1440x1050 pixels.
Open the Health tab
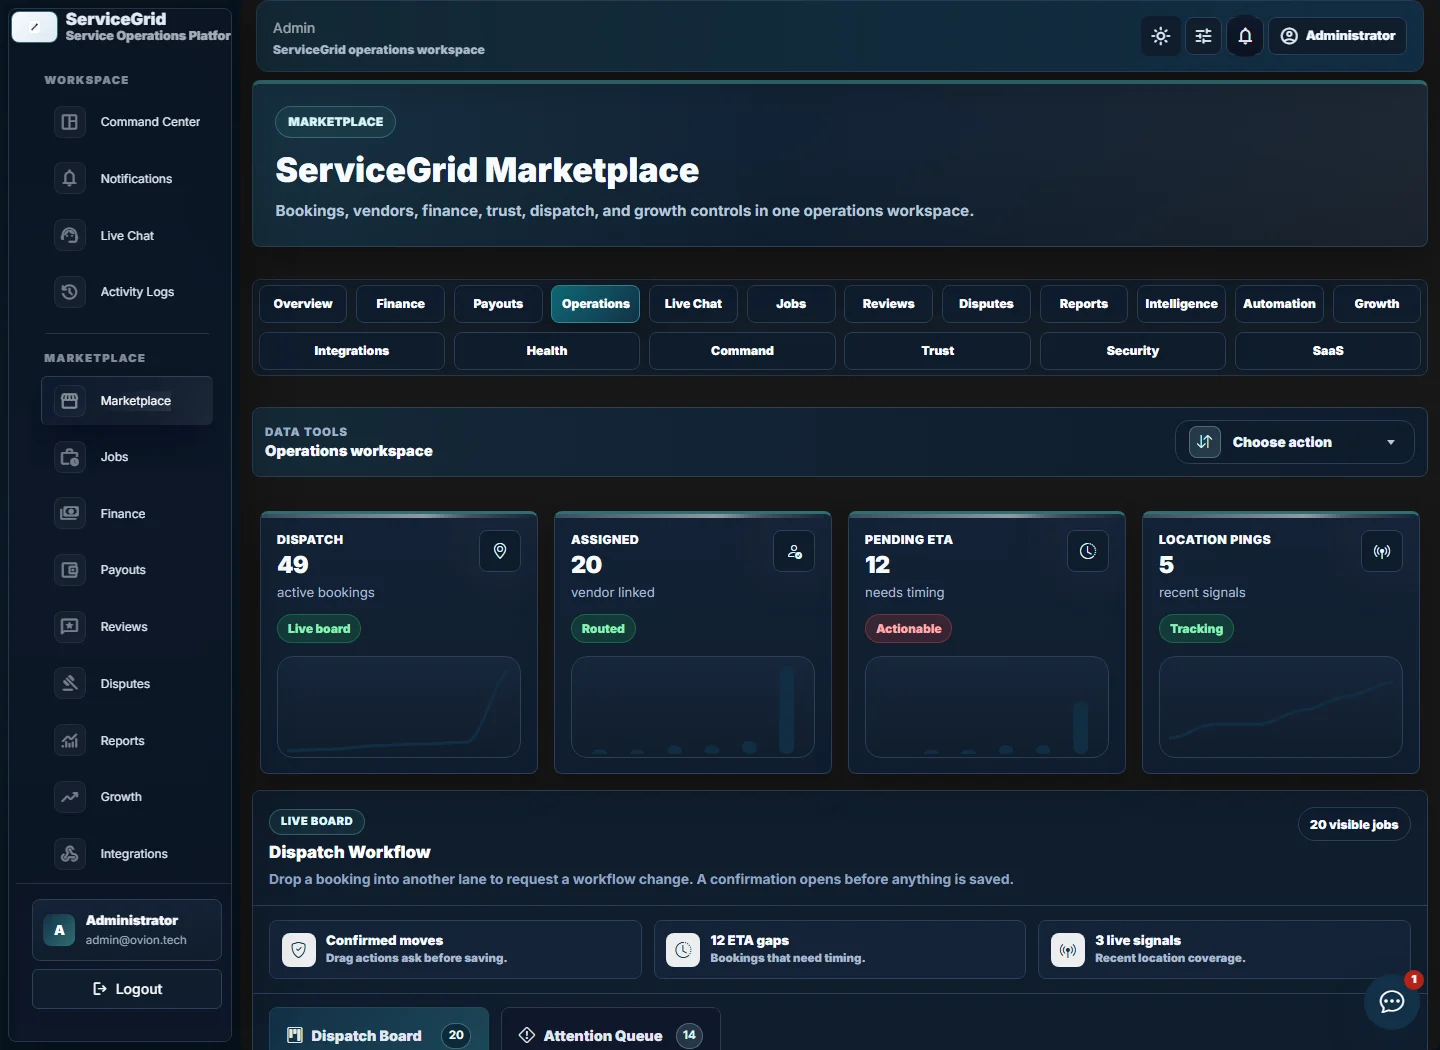(547, 351)
